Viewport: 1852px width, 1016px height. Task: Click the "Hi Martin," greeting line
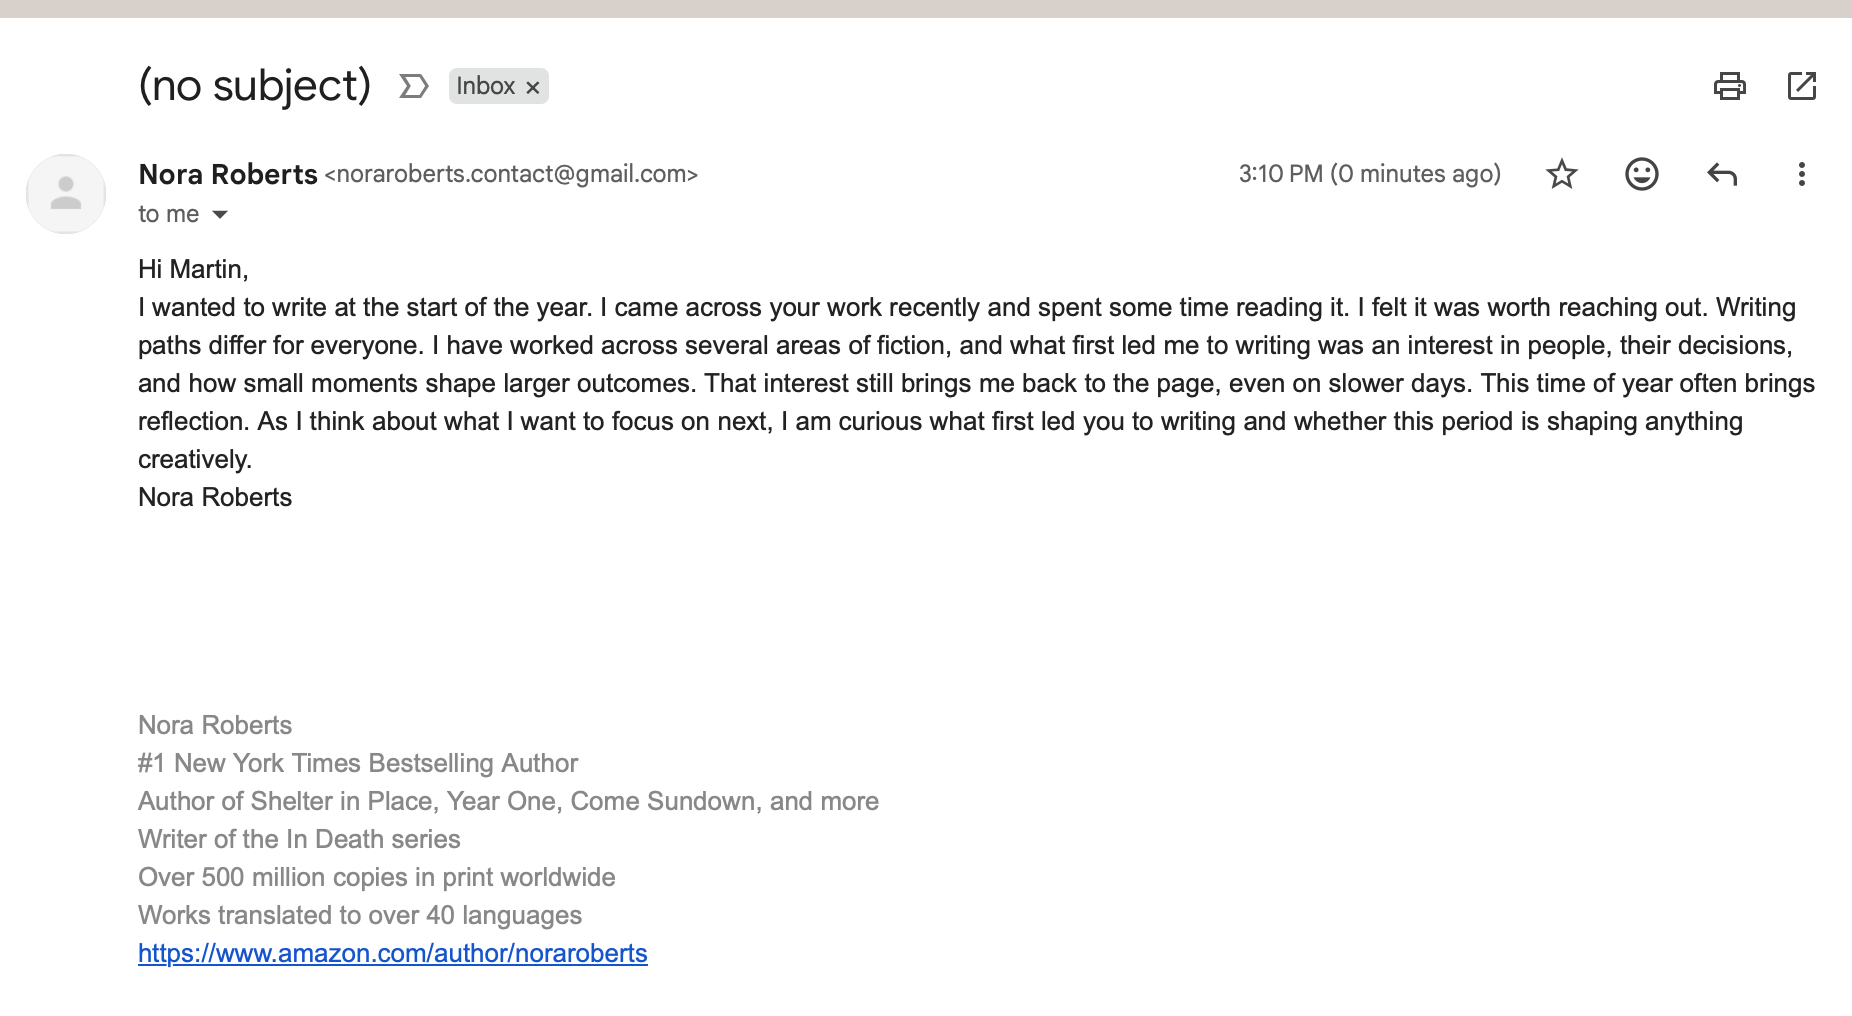[193, 269]
